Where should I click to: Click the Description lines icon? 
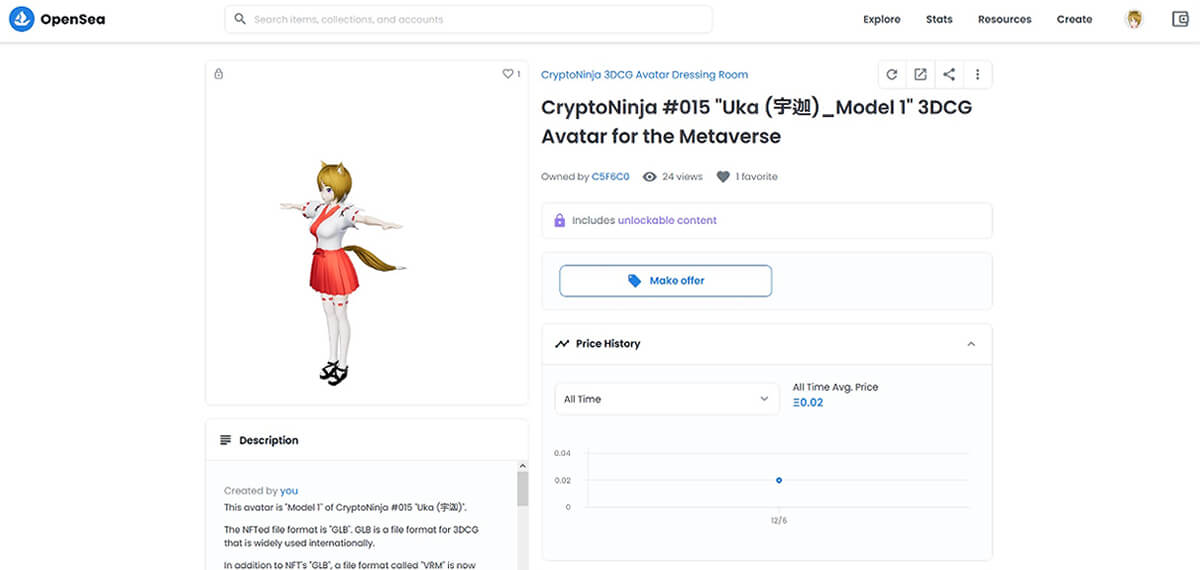225,440
